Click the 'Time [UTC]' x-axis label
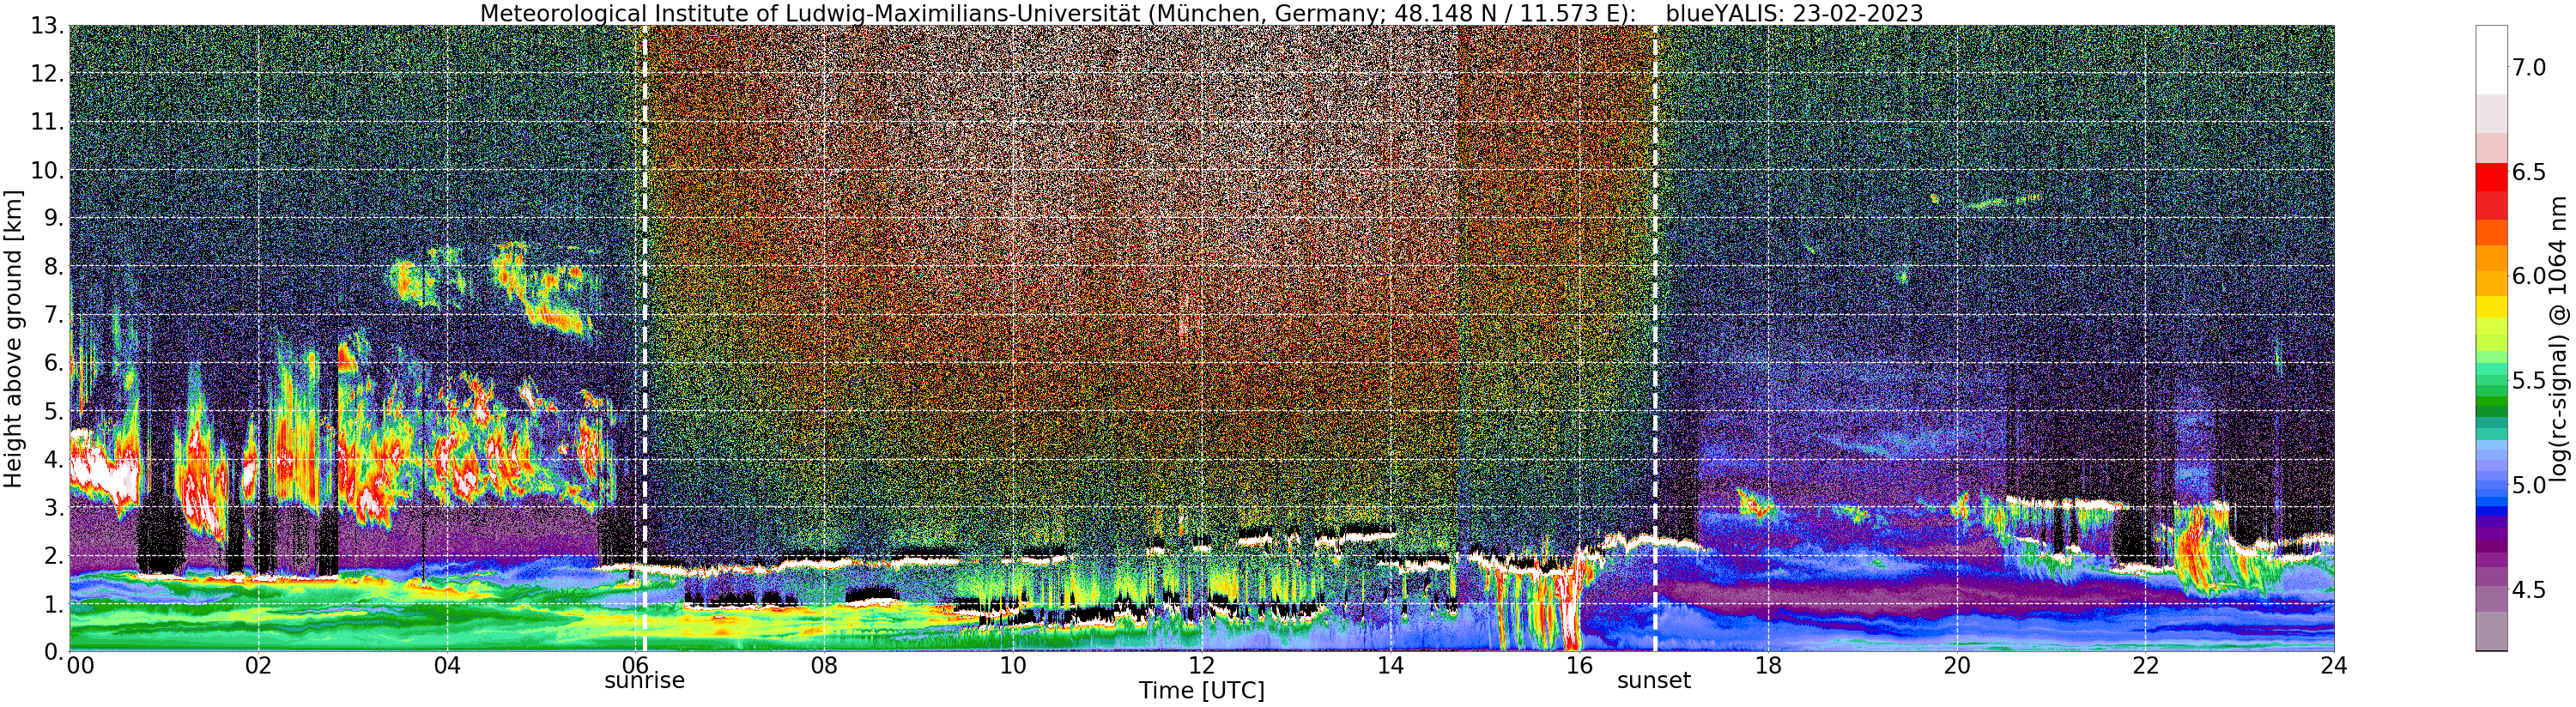Image resolution: width=2576 pixels, height=707 pixels. (x=1201, y=690)
